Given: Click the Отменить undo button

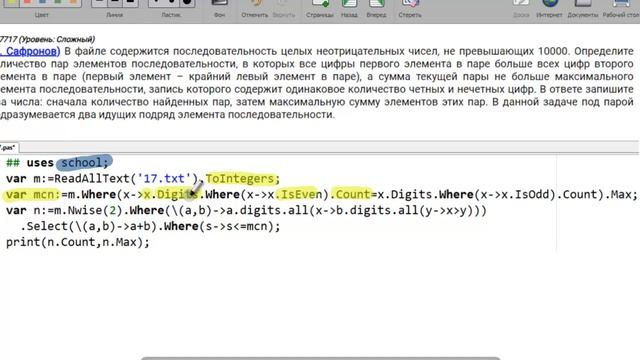Looking at the screenshot, I should click(x=255, y=9).
